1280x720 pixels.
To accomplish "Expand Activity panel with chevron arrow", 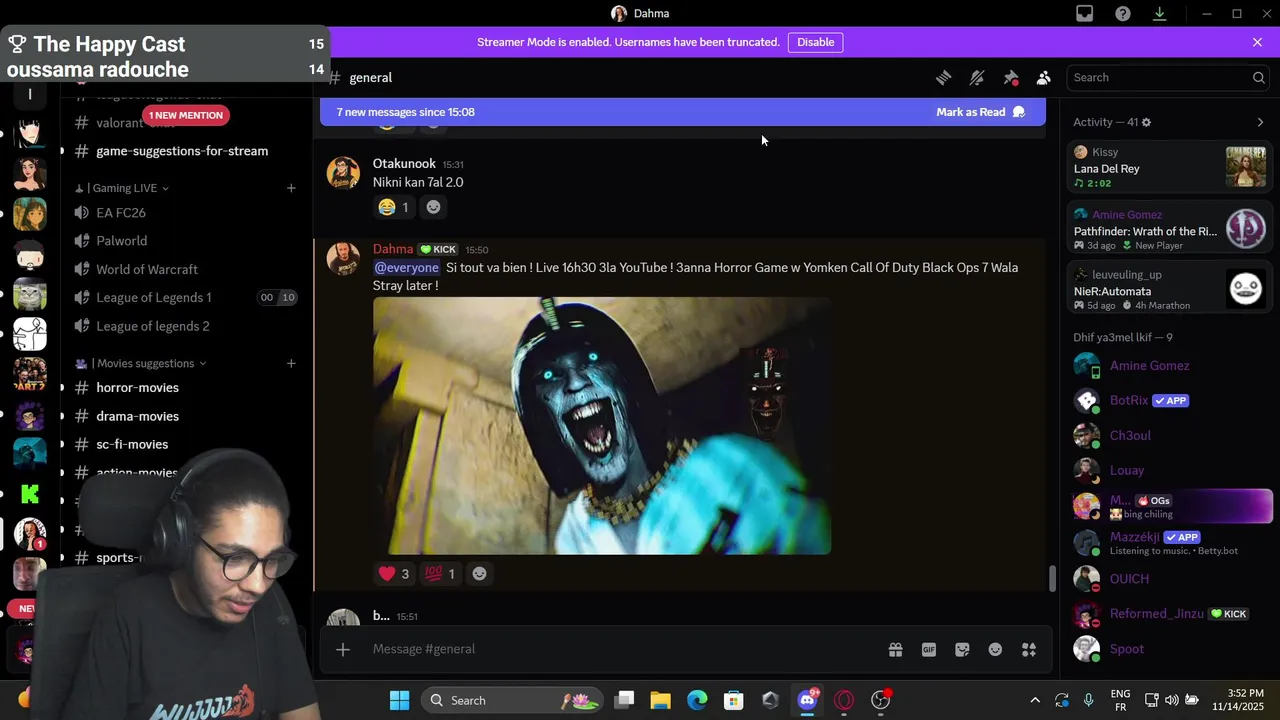I will coord(1260,122).
